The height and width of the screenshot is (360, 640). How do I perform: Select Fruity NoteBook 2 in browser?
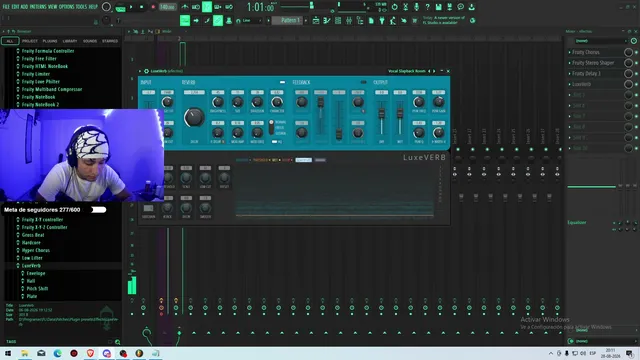[40, 105]
